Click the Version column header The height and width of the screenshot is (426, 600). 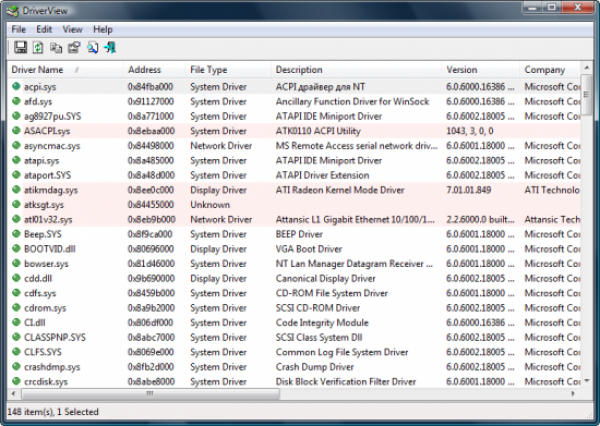click(x=462, y=70)
